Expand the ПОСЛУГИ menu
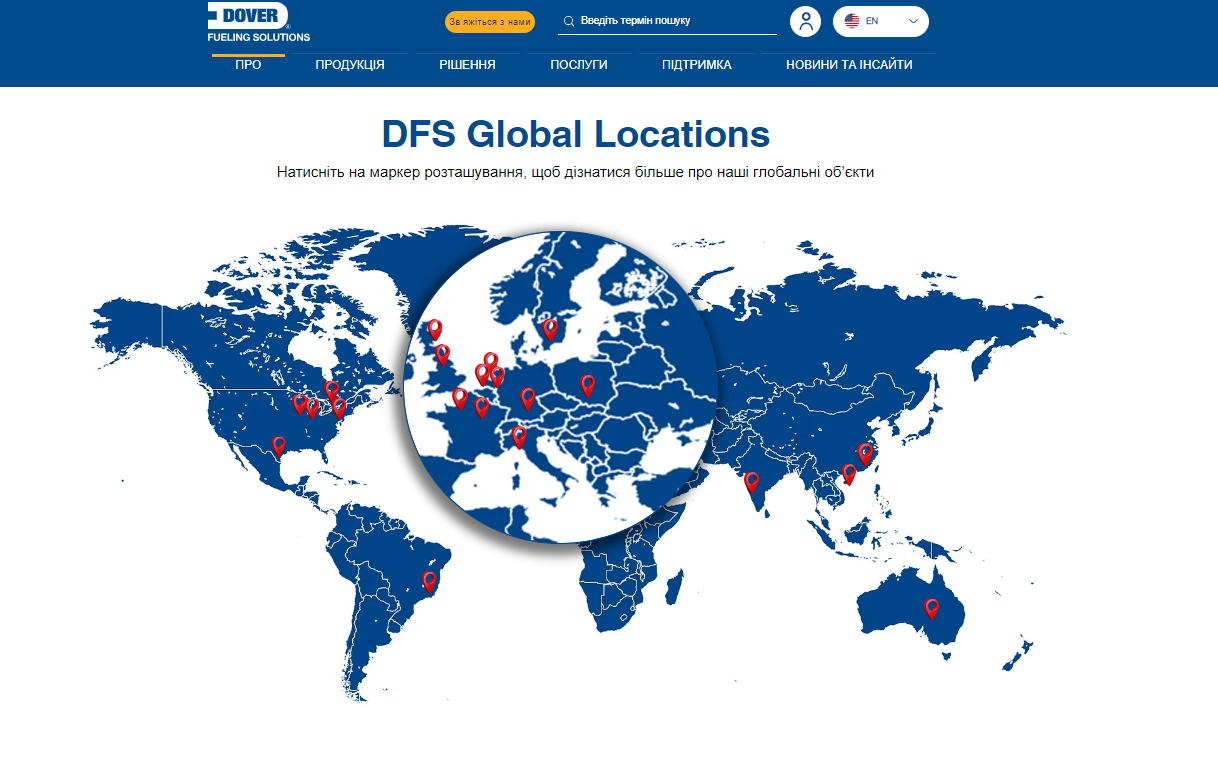Screen dimensions: 1218x760 click(x=579, y=65)
